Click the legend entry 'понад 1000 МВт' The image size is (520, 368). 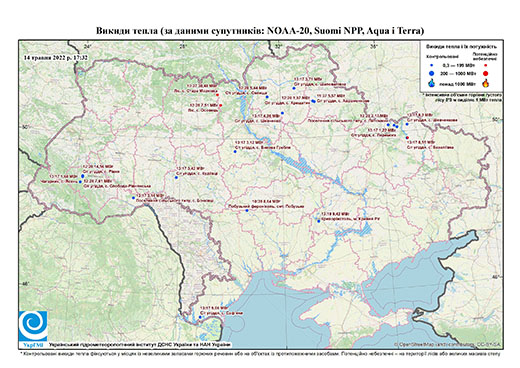tap(457, 84)
